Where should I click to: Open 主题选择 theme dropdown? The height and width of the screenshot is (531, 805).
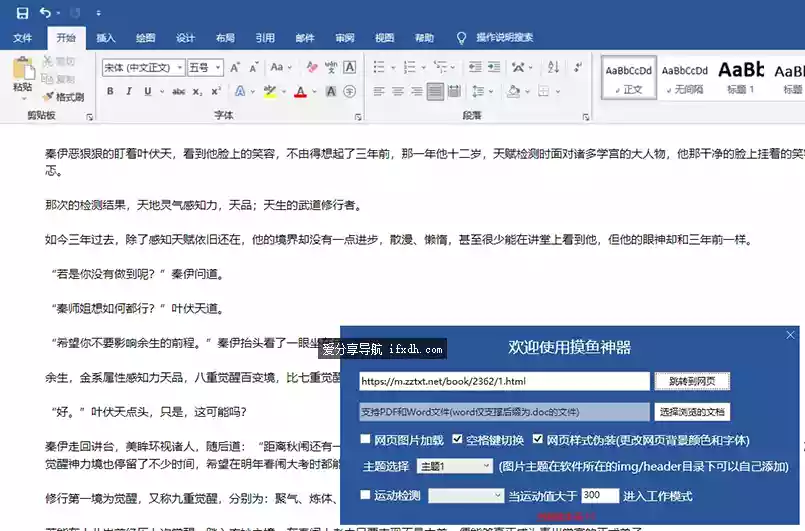coord(455,466)
